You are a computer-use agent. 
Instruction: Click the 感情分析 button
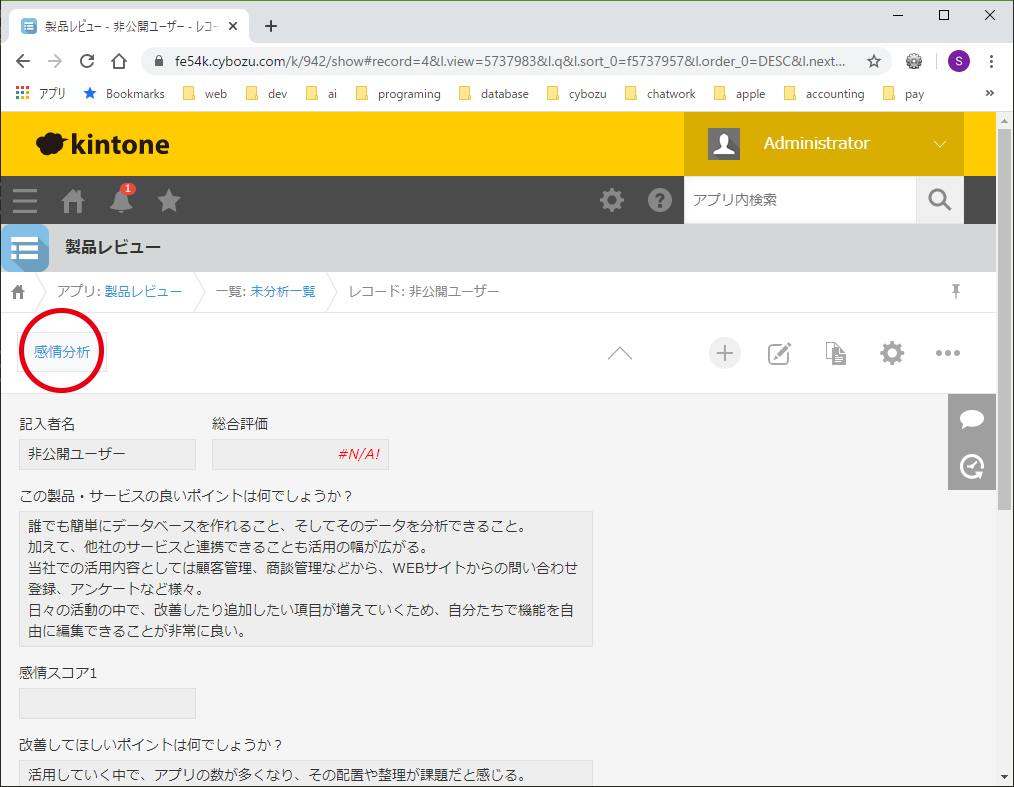point(62,352)
